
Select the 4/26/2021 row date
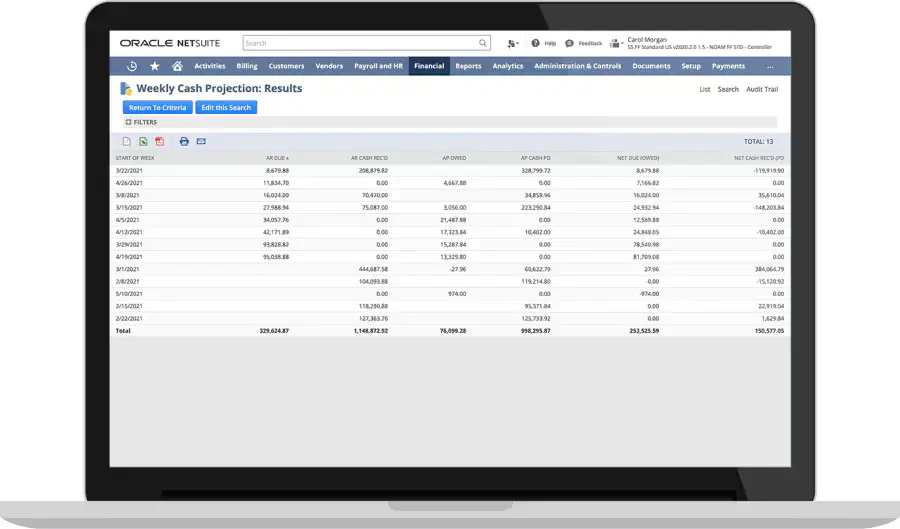coord(129,183)
